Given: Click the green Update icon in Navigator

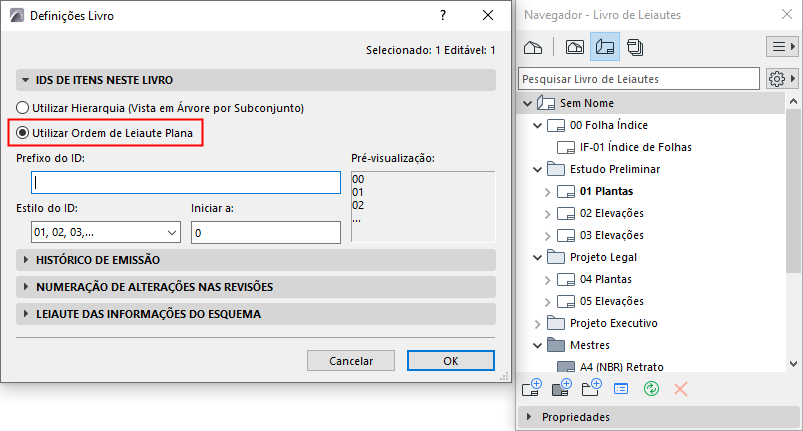Looking at the screenshot, I should pyautogui.click(x=651, y=389).
